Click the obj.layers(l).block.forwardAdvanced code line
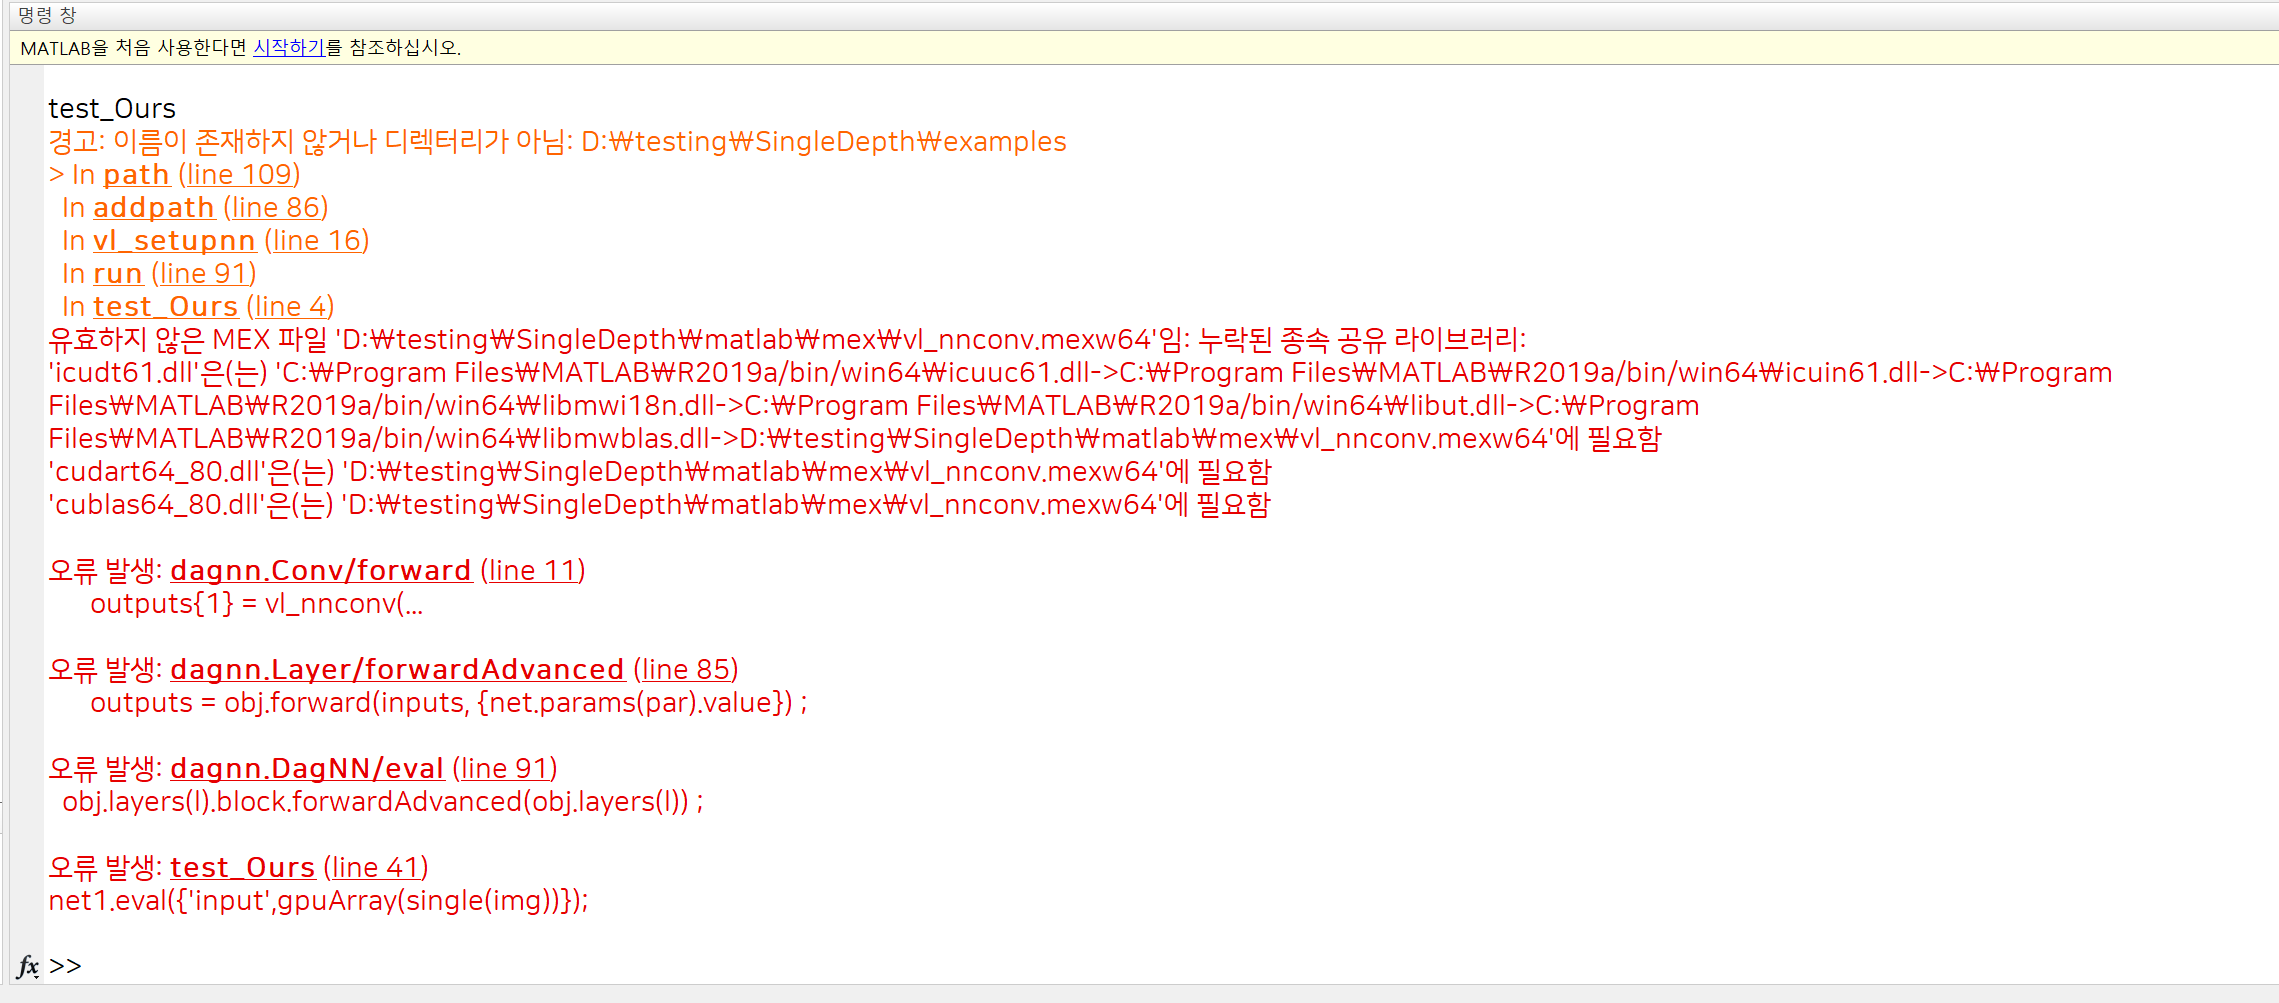This screenshot has width=2279, height=1003. pos(383,801)
